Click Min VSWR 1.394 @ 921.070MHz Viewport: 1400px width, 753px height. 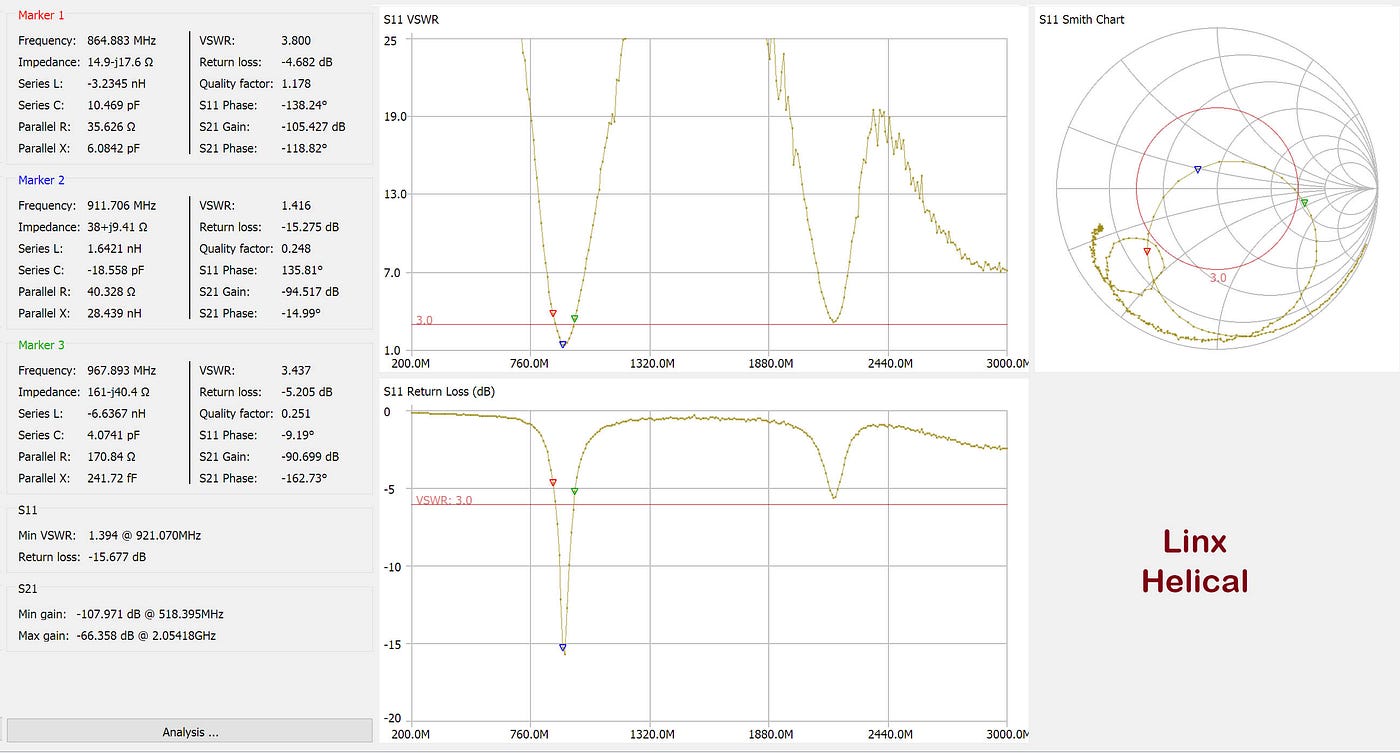coord(144,535)
